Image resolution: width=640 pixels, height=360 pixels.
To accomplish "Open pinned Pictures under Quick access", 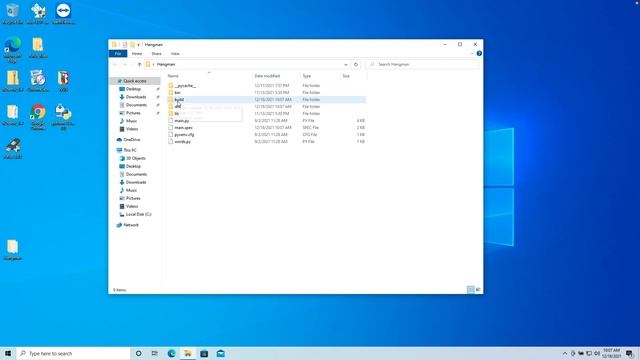I will pos(133,113).
